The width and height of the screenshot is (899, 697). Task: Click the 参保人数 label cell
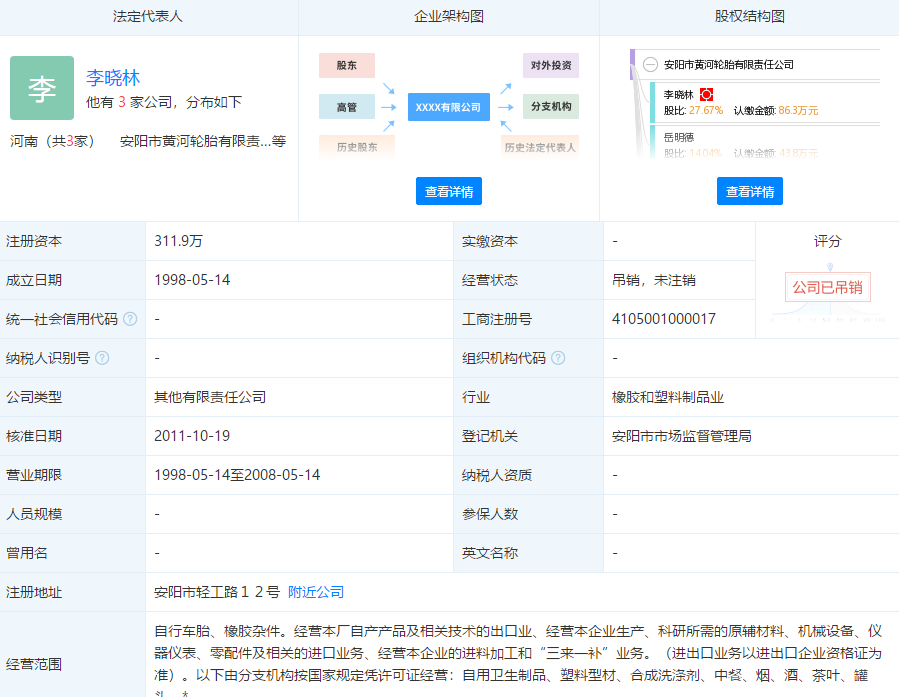(x=528, y=514)
